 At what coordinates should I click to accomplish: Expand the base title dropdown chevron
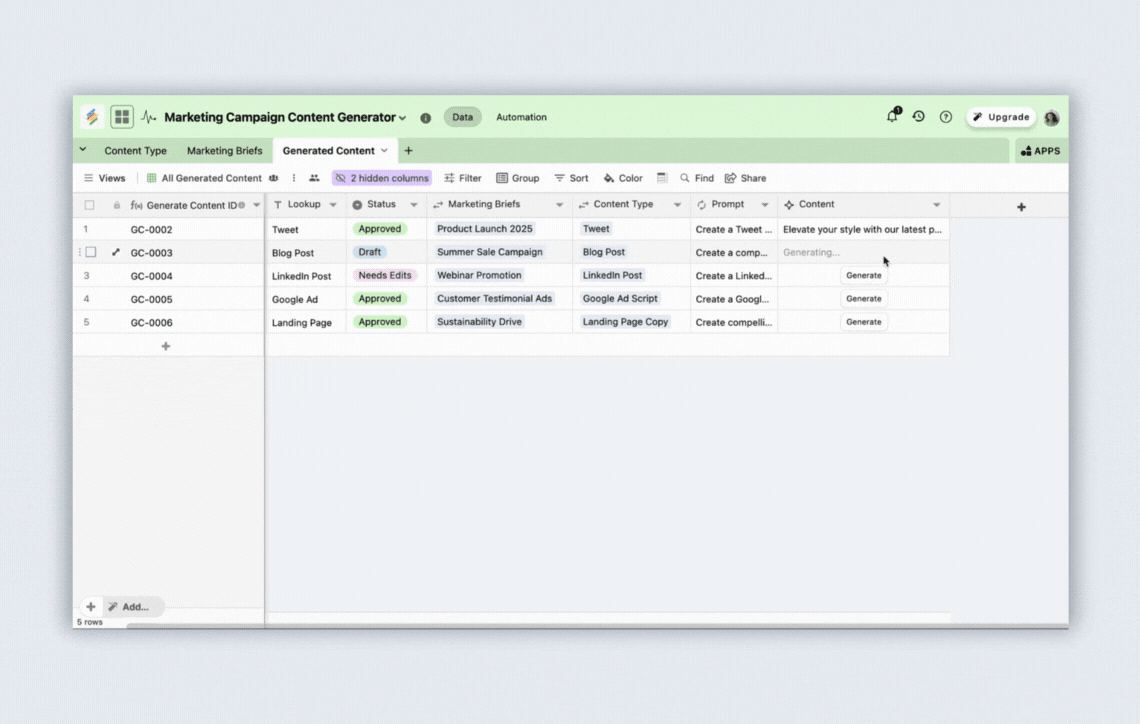[x=403, y=118]
